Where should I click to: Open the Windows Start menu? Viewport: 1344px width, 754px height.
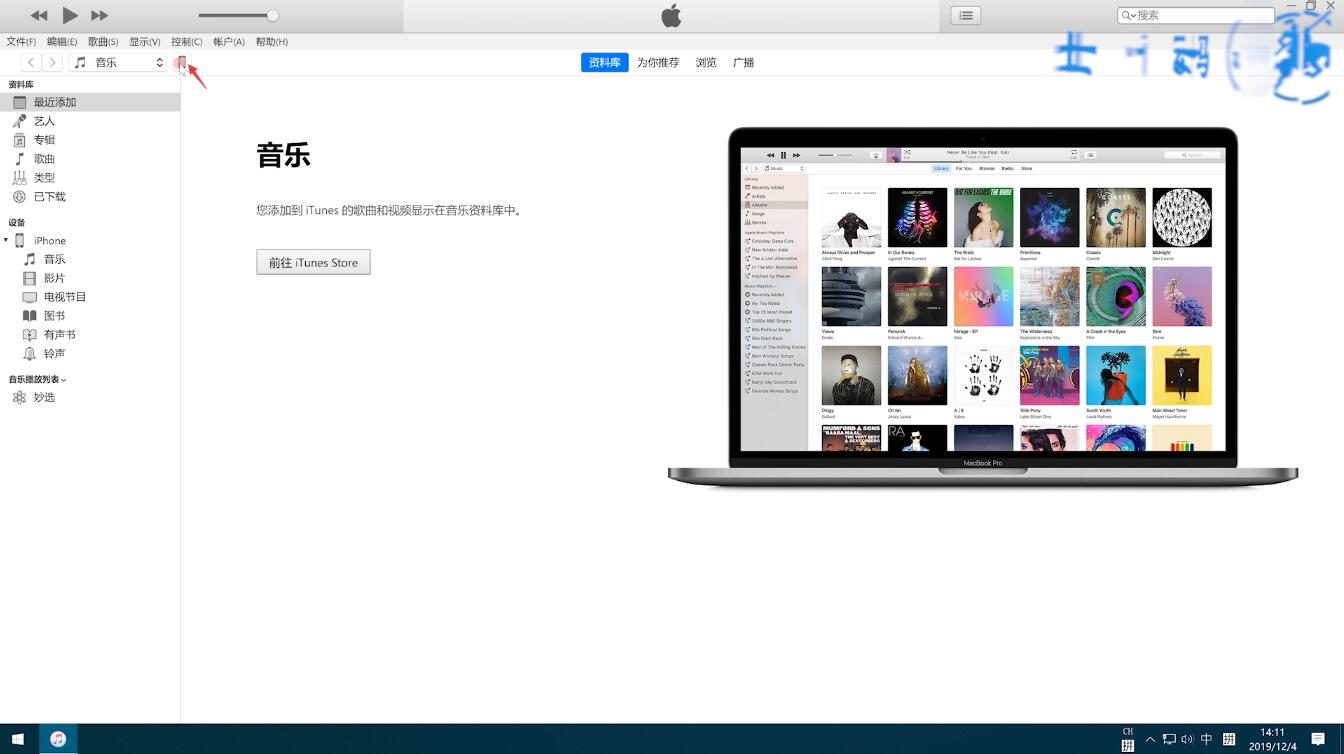[x=18, y=739]
